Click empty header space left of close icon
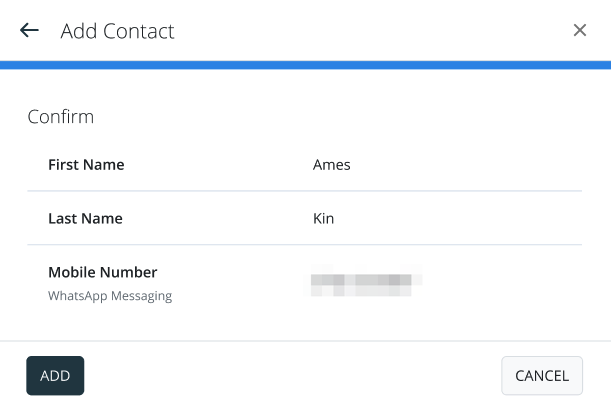 (400, 31)
